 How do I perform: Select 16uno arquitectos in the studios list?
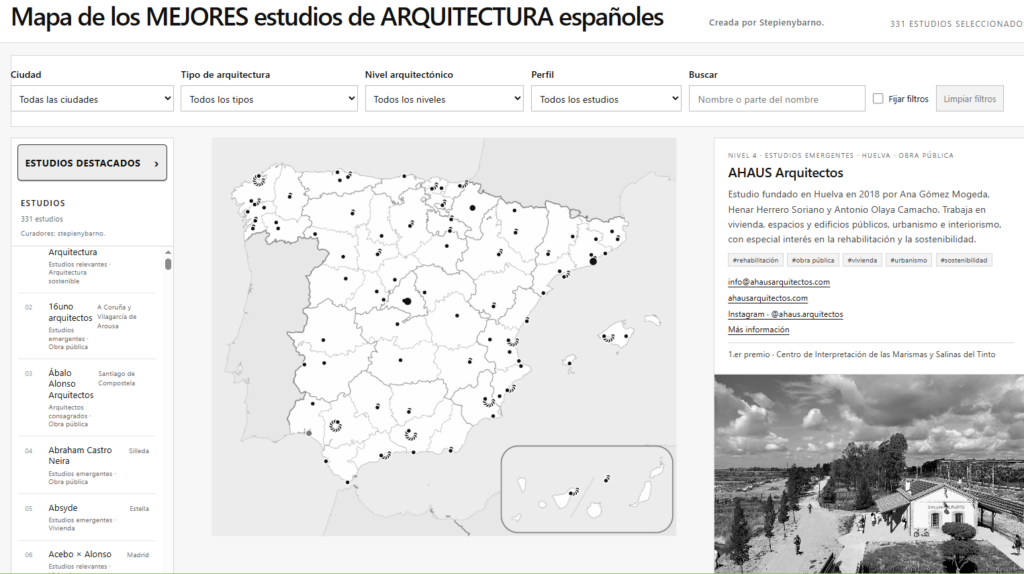pos(87,326)
